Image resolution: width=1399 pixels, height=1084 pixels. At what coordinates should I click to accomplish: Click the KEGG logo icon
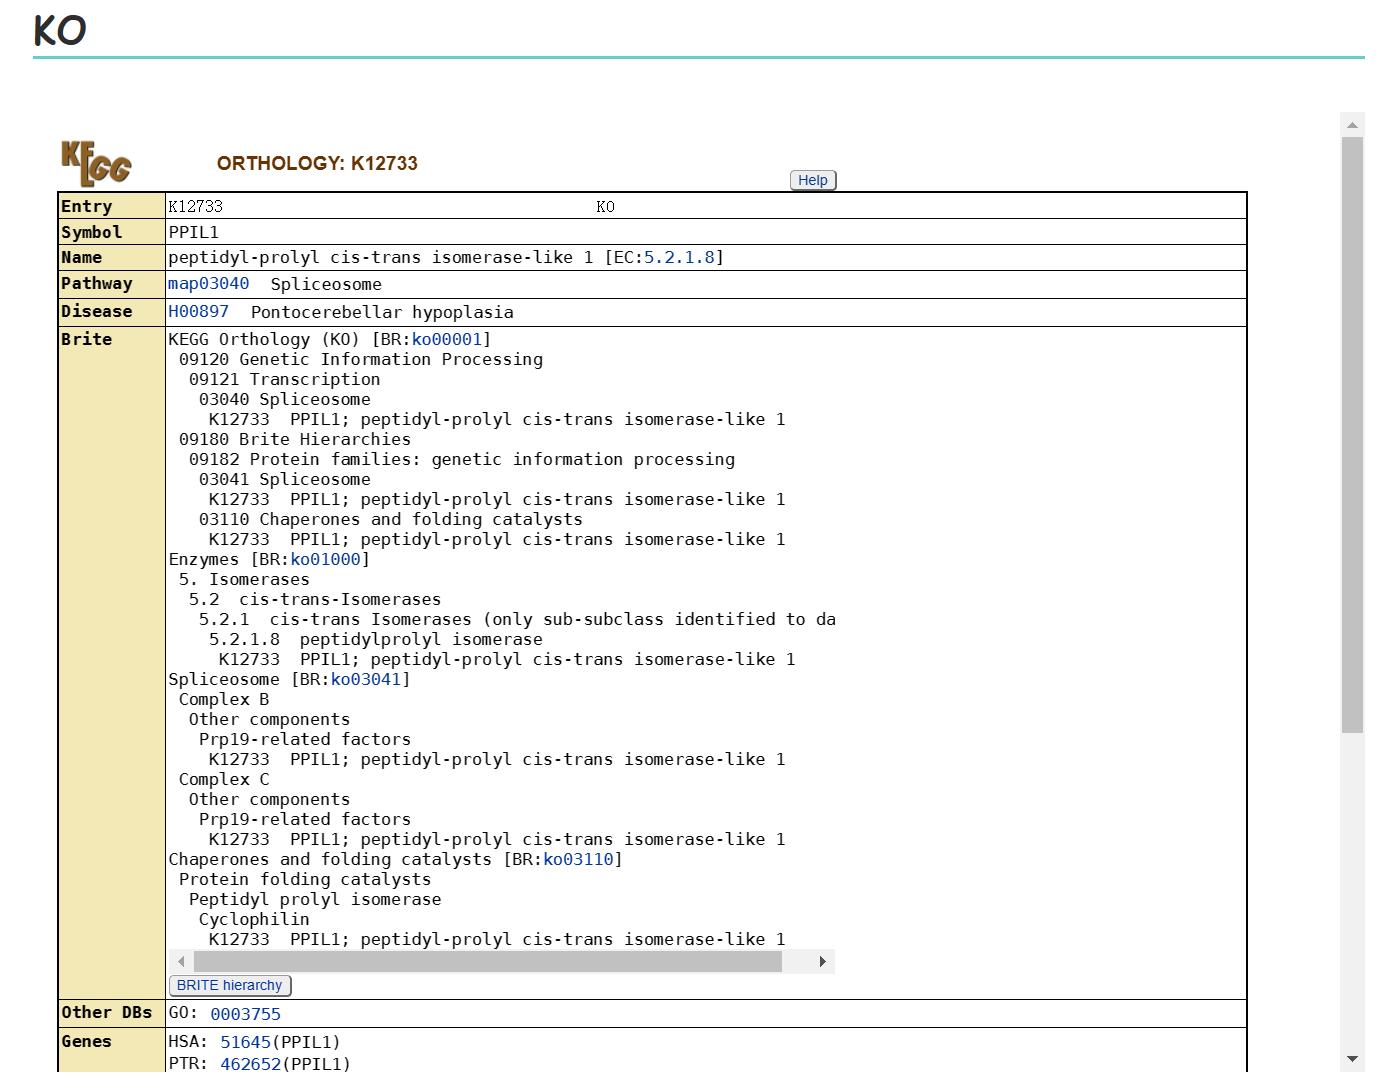[96, 164]
